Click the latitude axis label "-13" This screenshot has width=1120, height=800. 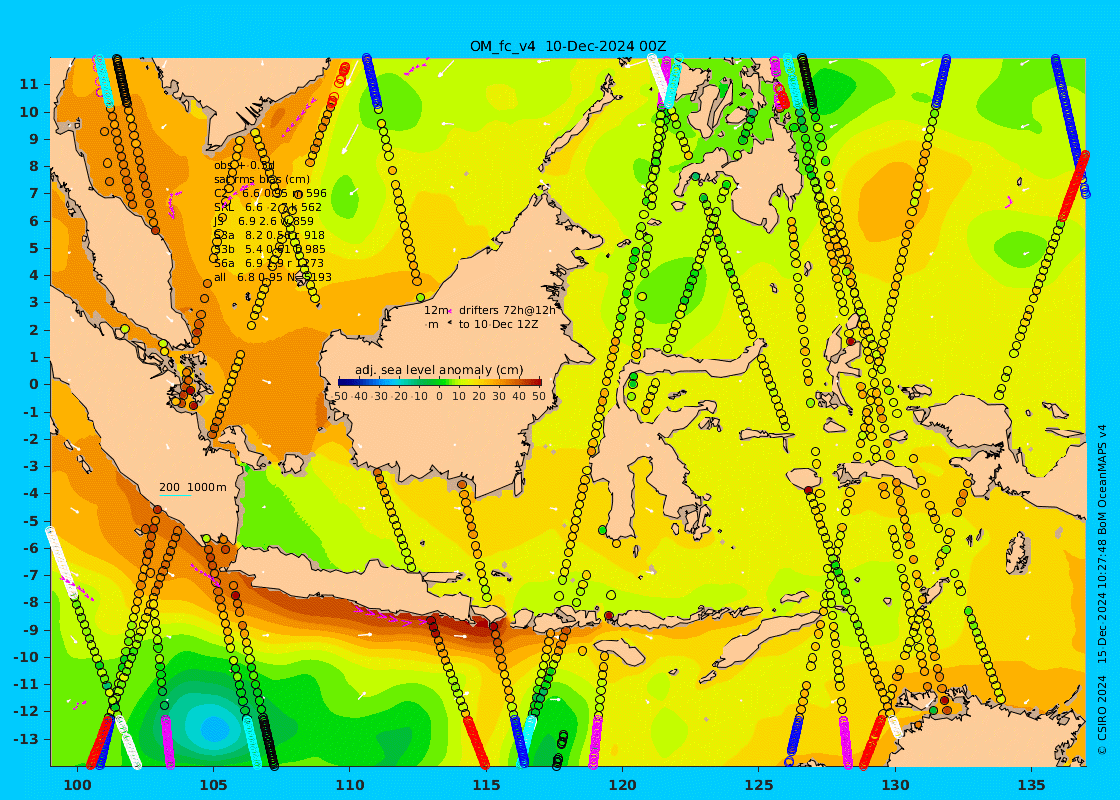tap(26, 739)
